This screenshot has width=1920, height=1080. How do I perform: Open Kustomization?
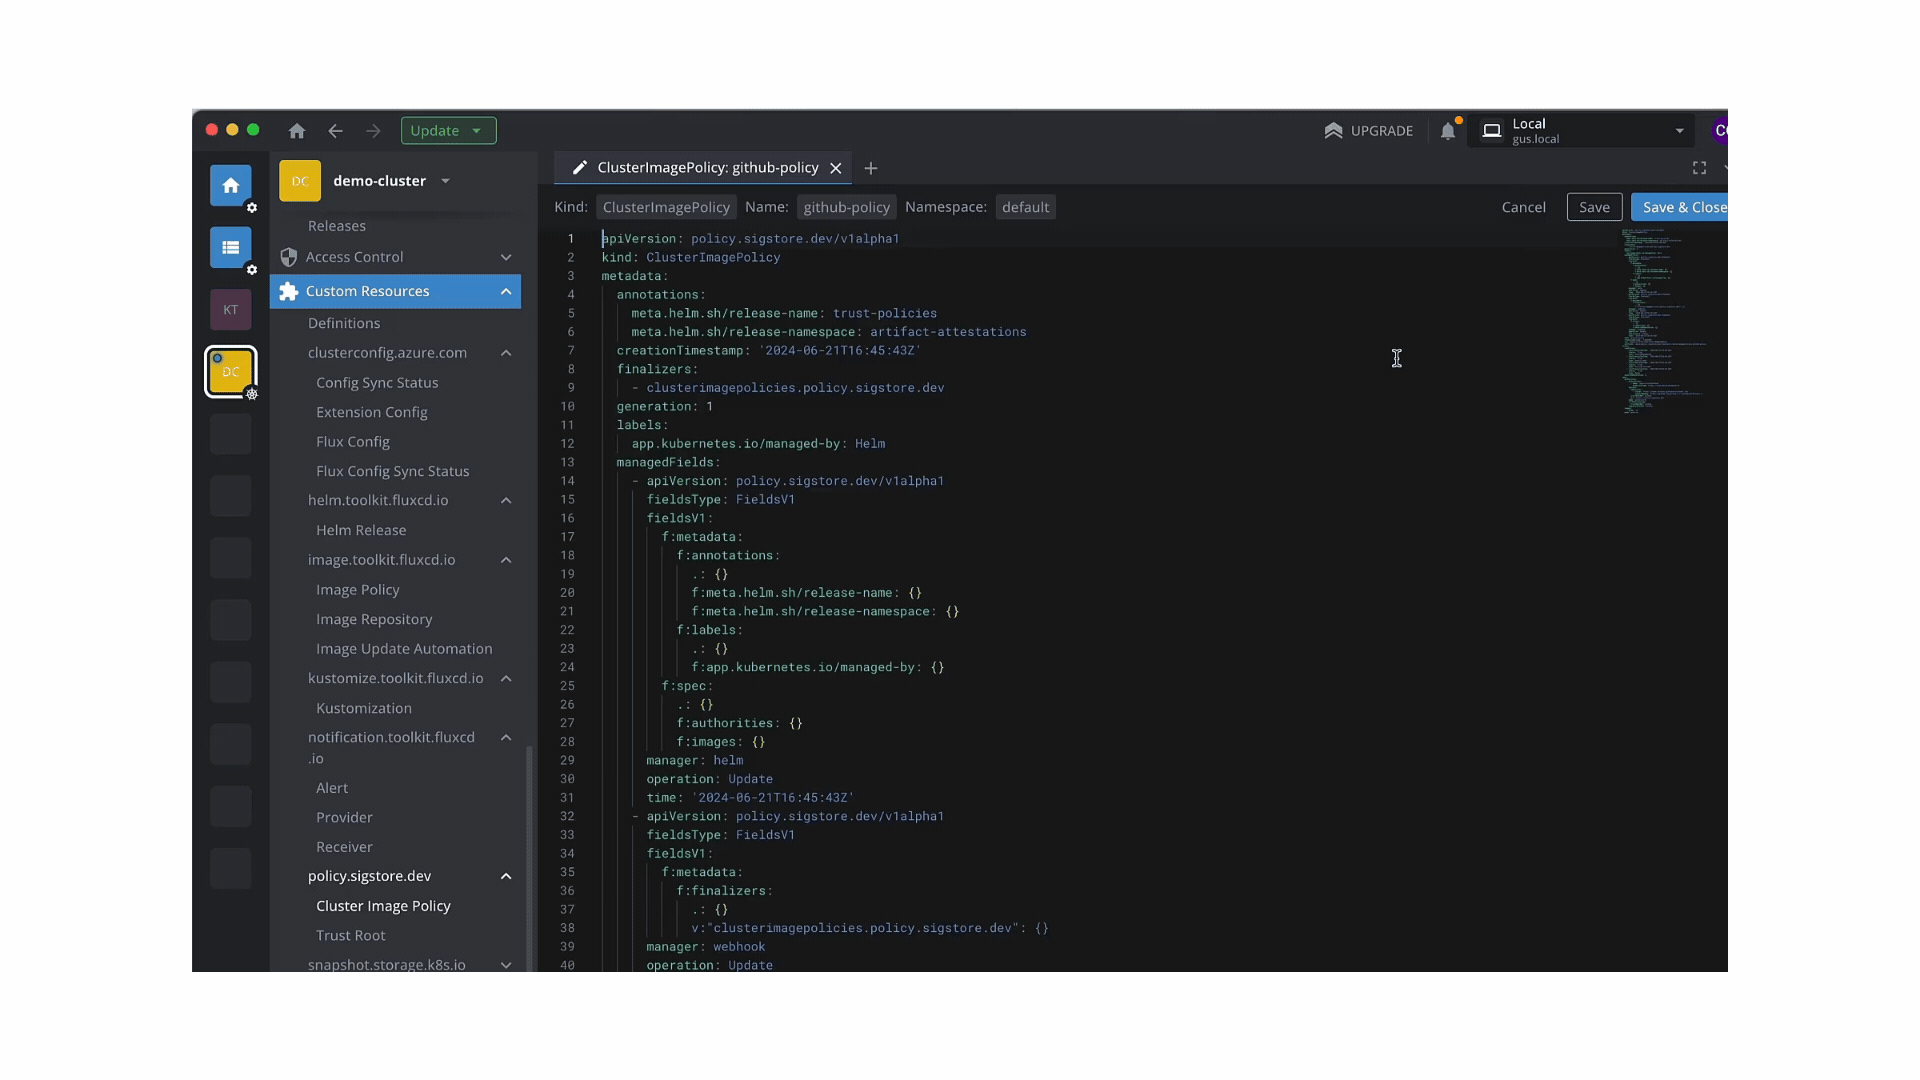click(364, 708)
